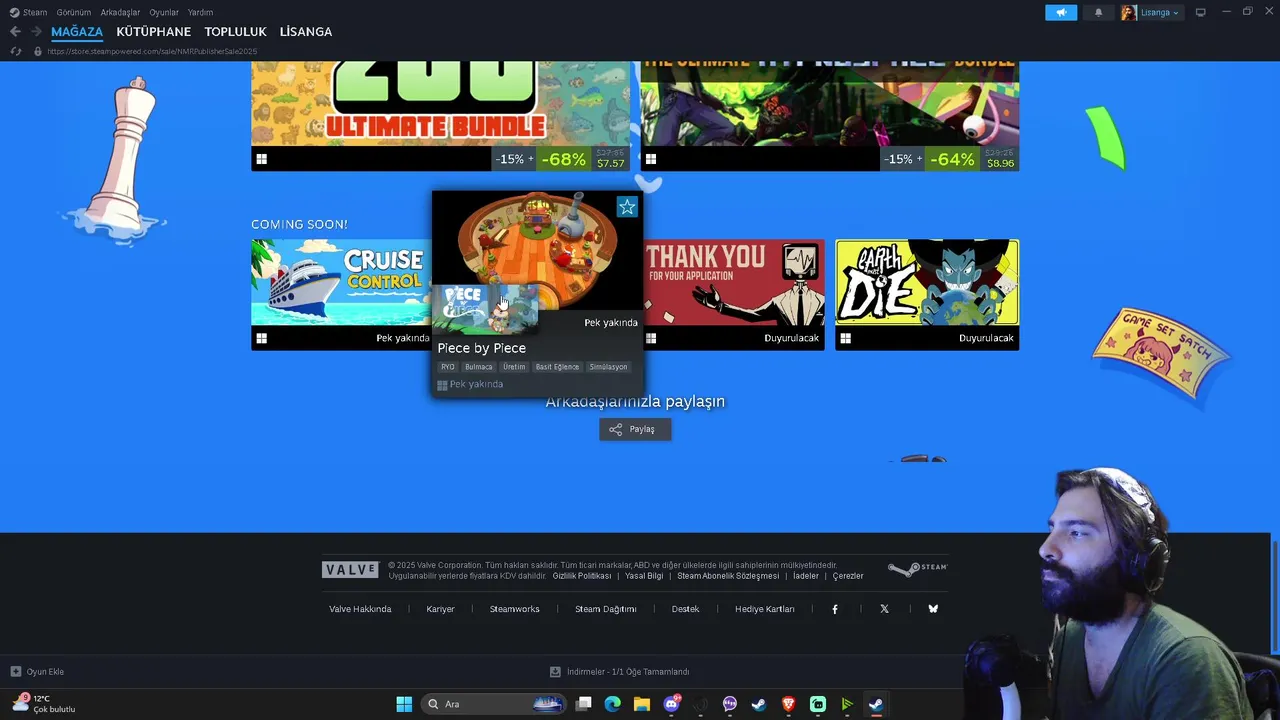Go forward with the forward arrow

(x=36, y=32)
